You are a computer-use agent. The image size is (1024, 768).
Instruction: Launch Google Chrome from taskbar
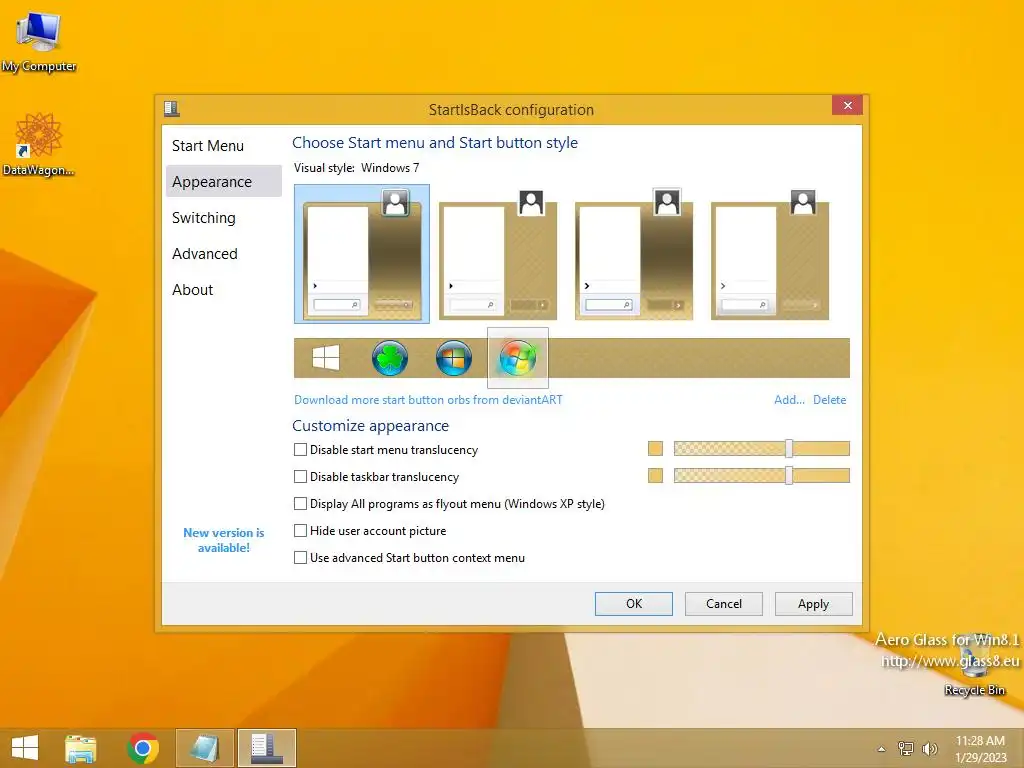click(143, 748)
